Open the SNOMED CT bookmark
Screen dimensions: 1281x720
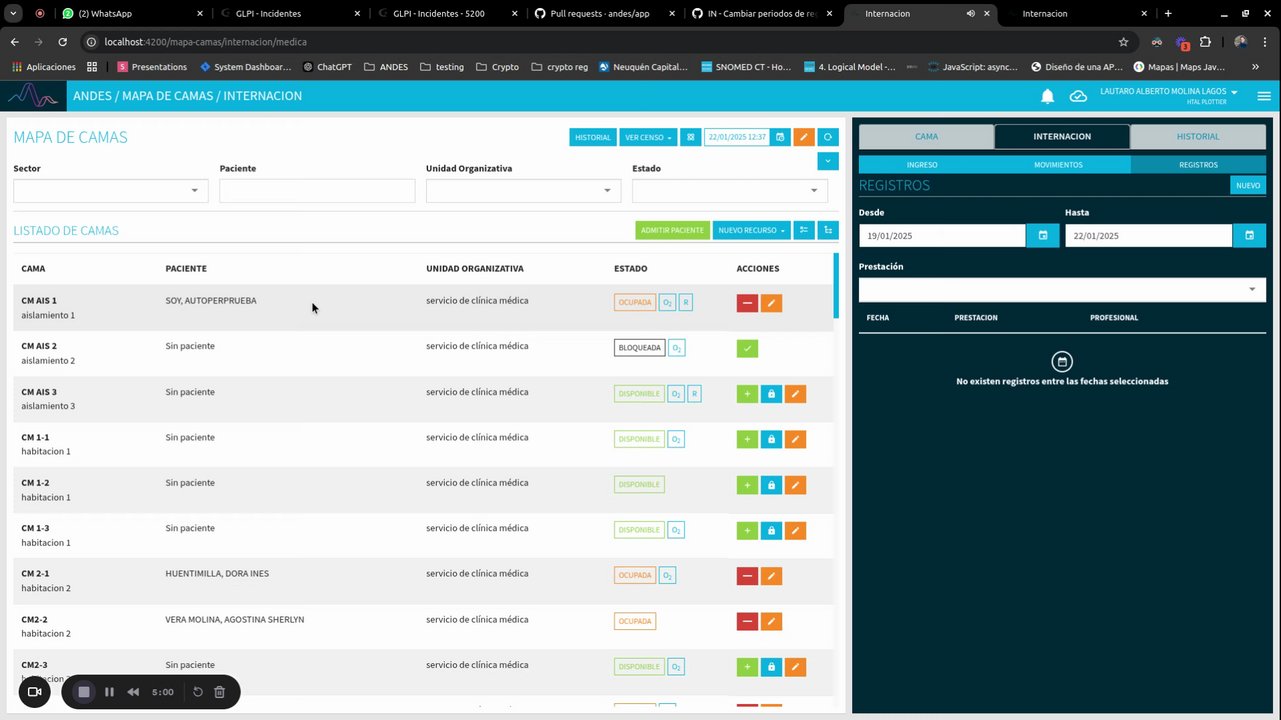pyautogui.click(x=746, y=67)
